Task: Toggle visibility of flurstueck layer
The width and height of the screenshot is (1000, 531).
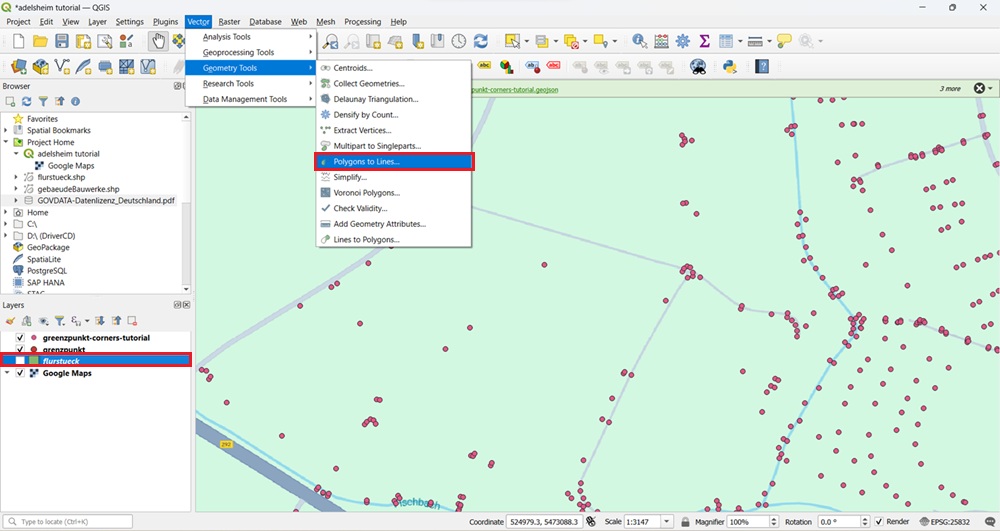Action: (20, 360)
